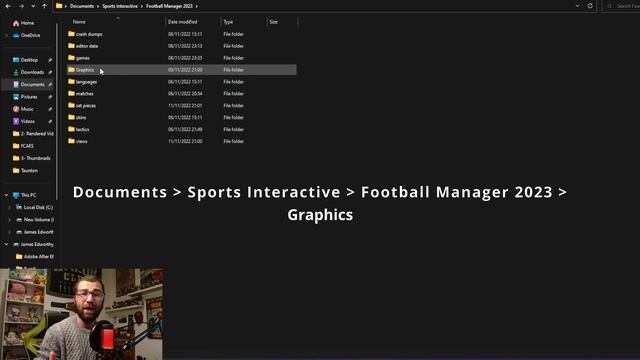Click the navigation pane scrollbar

point(57,110)
